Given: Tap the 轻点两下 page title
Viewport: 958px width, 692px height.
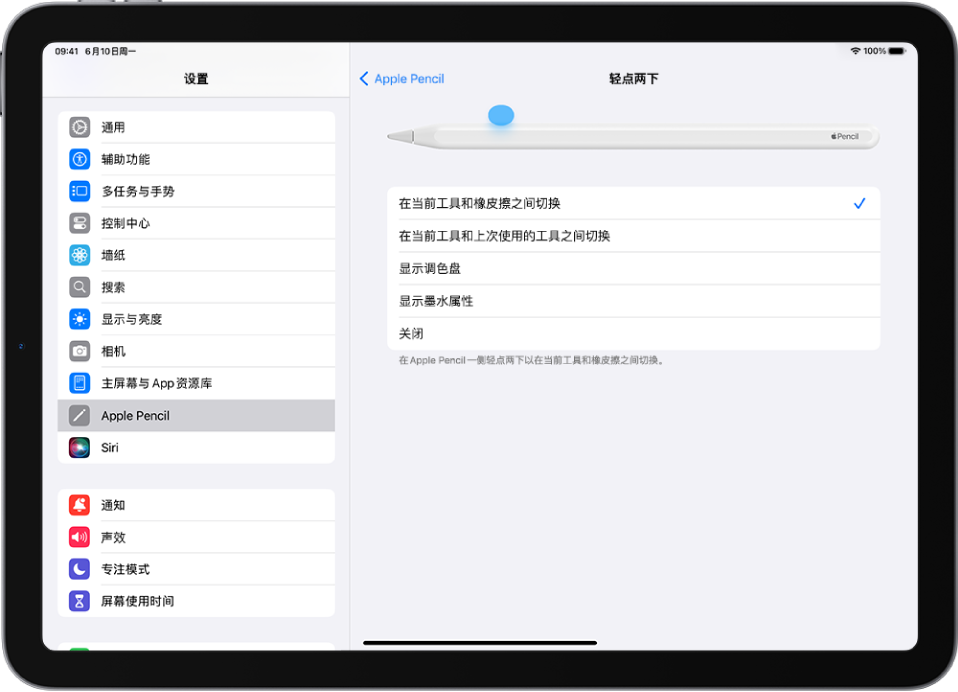Looking at the screenshot, I should click(634, 79).
